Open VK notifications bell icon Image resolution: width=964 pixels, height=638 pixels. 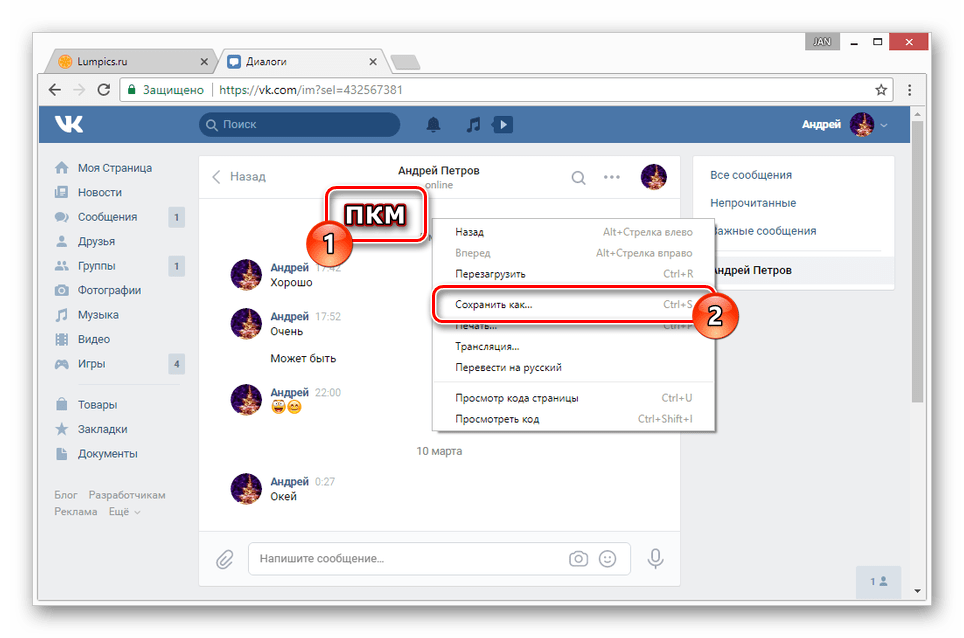coord(434,124)
